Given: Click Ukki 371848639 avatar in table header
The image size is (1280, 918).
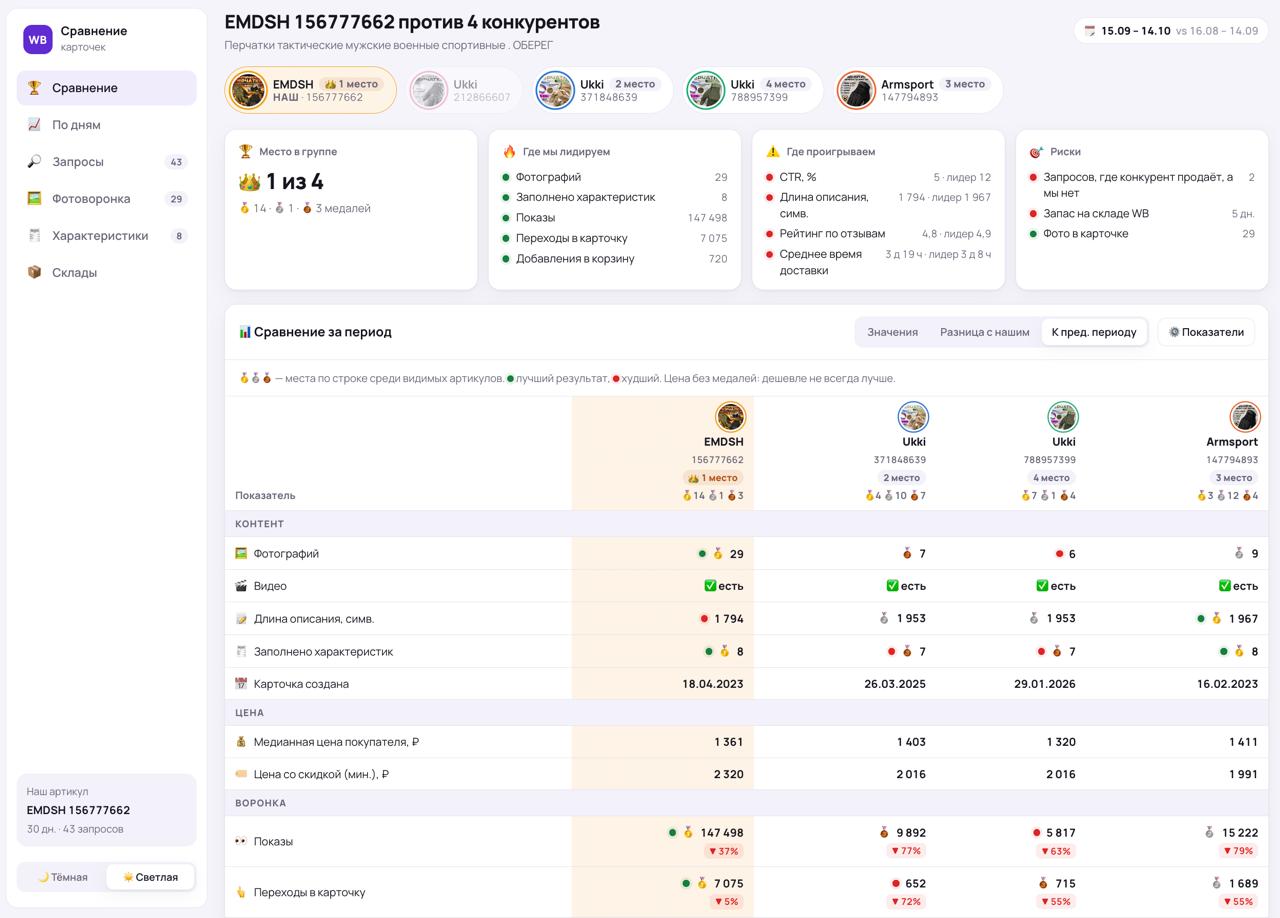Looking at the screenshot, I should 912,416.
